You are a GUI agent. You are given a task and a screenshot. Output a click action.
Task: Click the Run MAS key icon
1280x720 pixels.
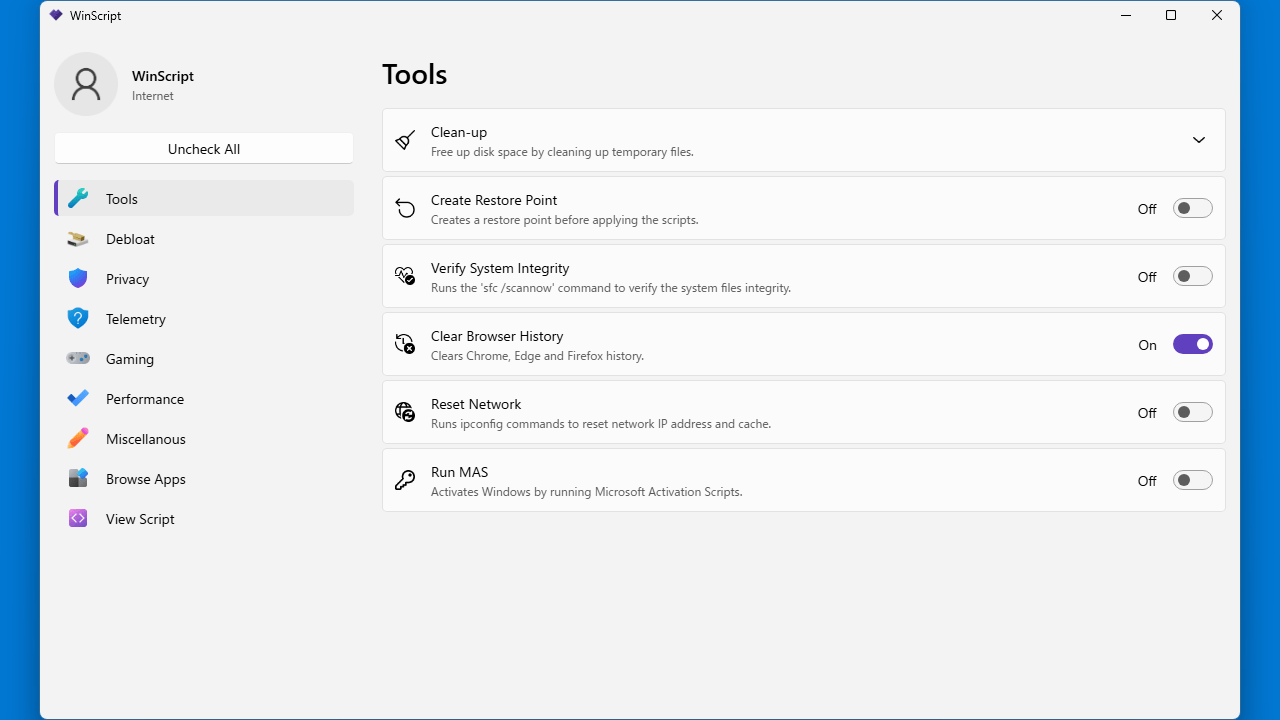click(x=405, y=480)
